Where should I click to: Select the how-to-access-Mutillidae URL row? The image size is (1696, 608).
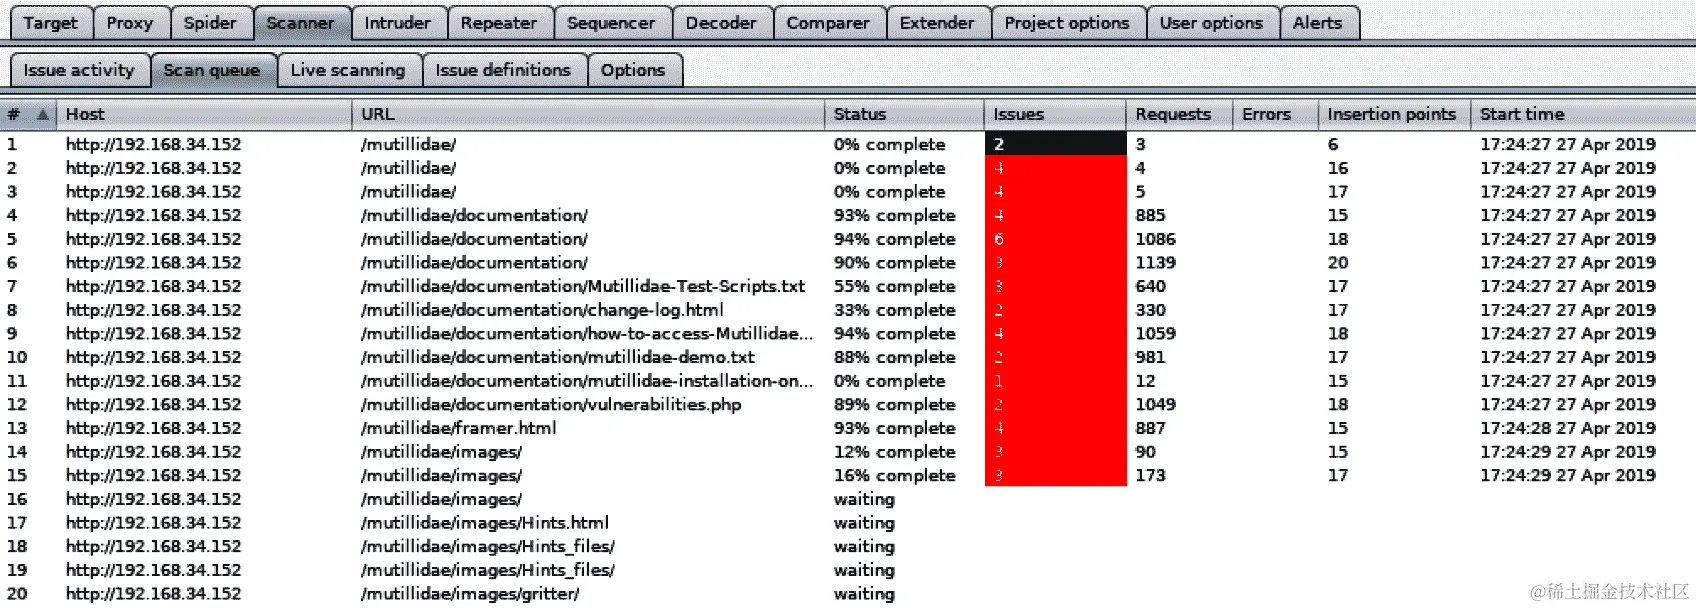tap(848, 333)
